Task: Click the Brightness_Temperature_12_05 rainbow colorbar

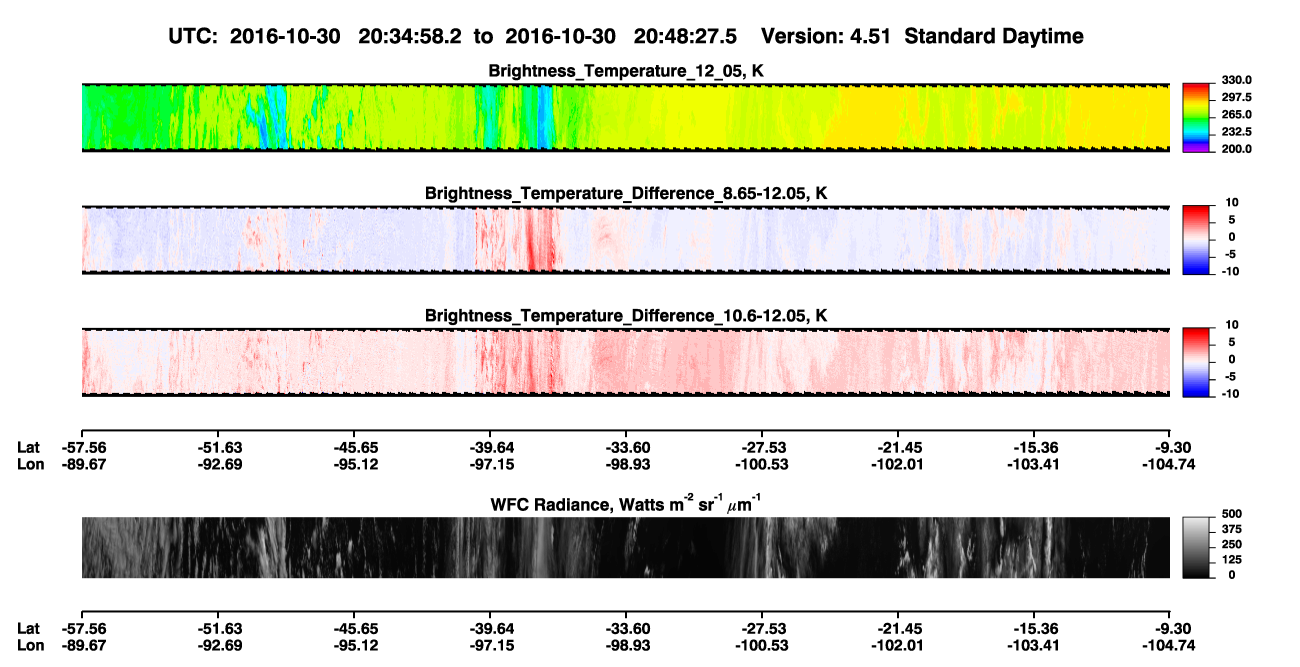Action: coord(1196,115)
